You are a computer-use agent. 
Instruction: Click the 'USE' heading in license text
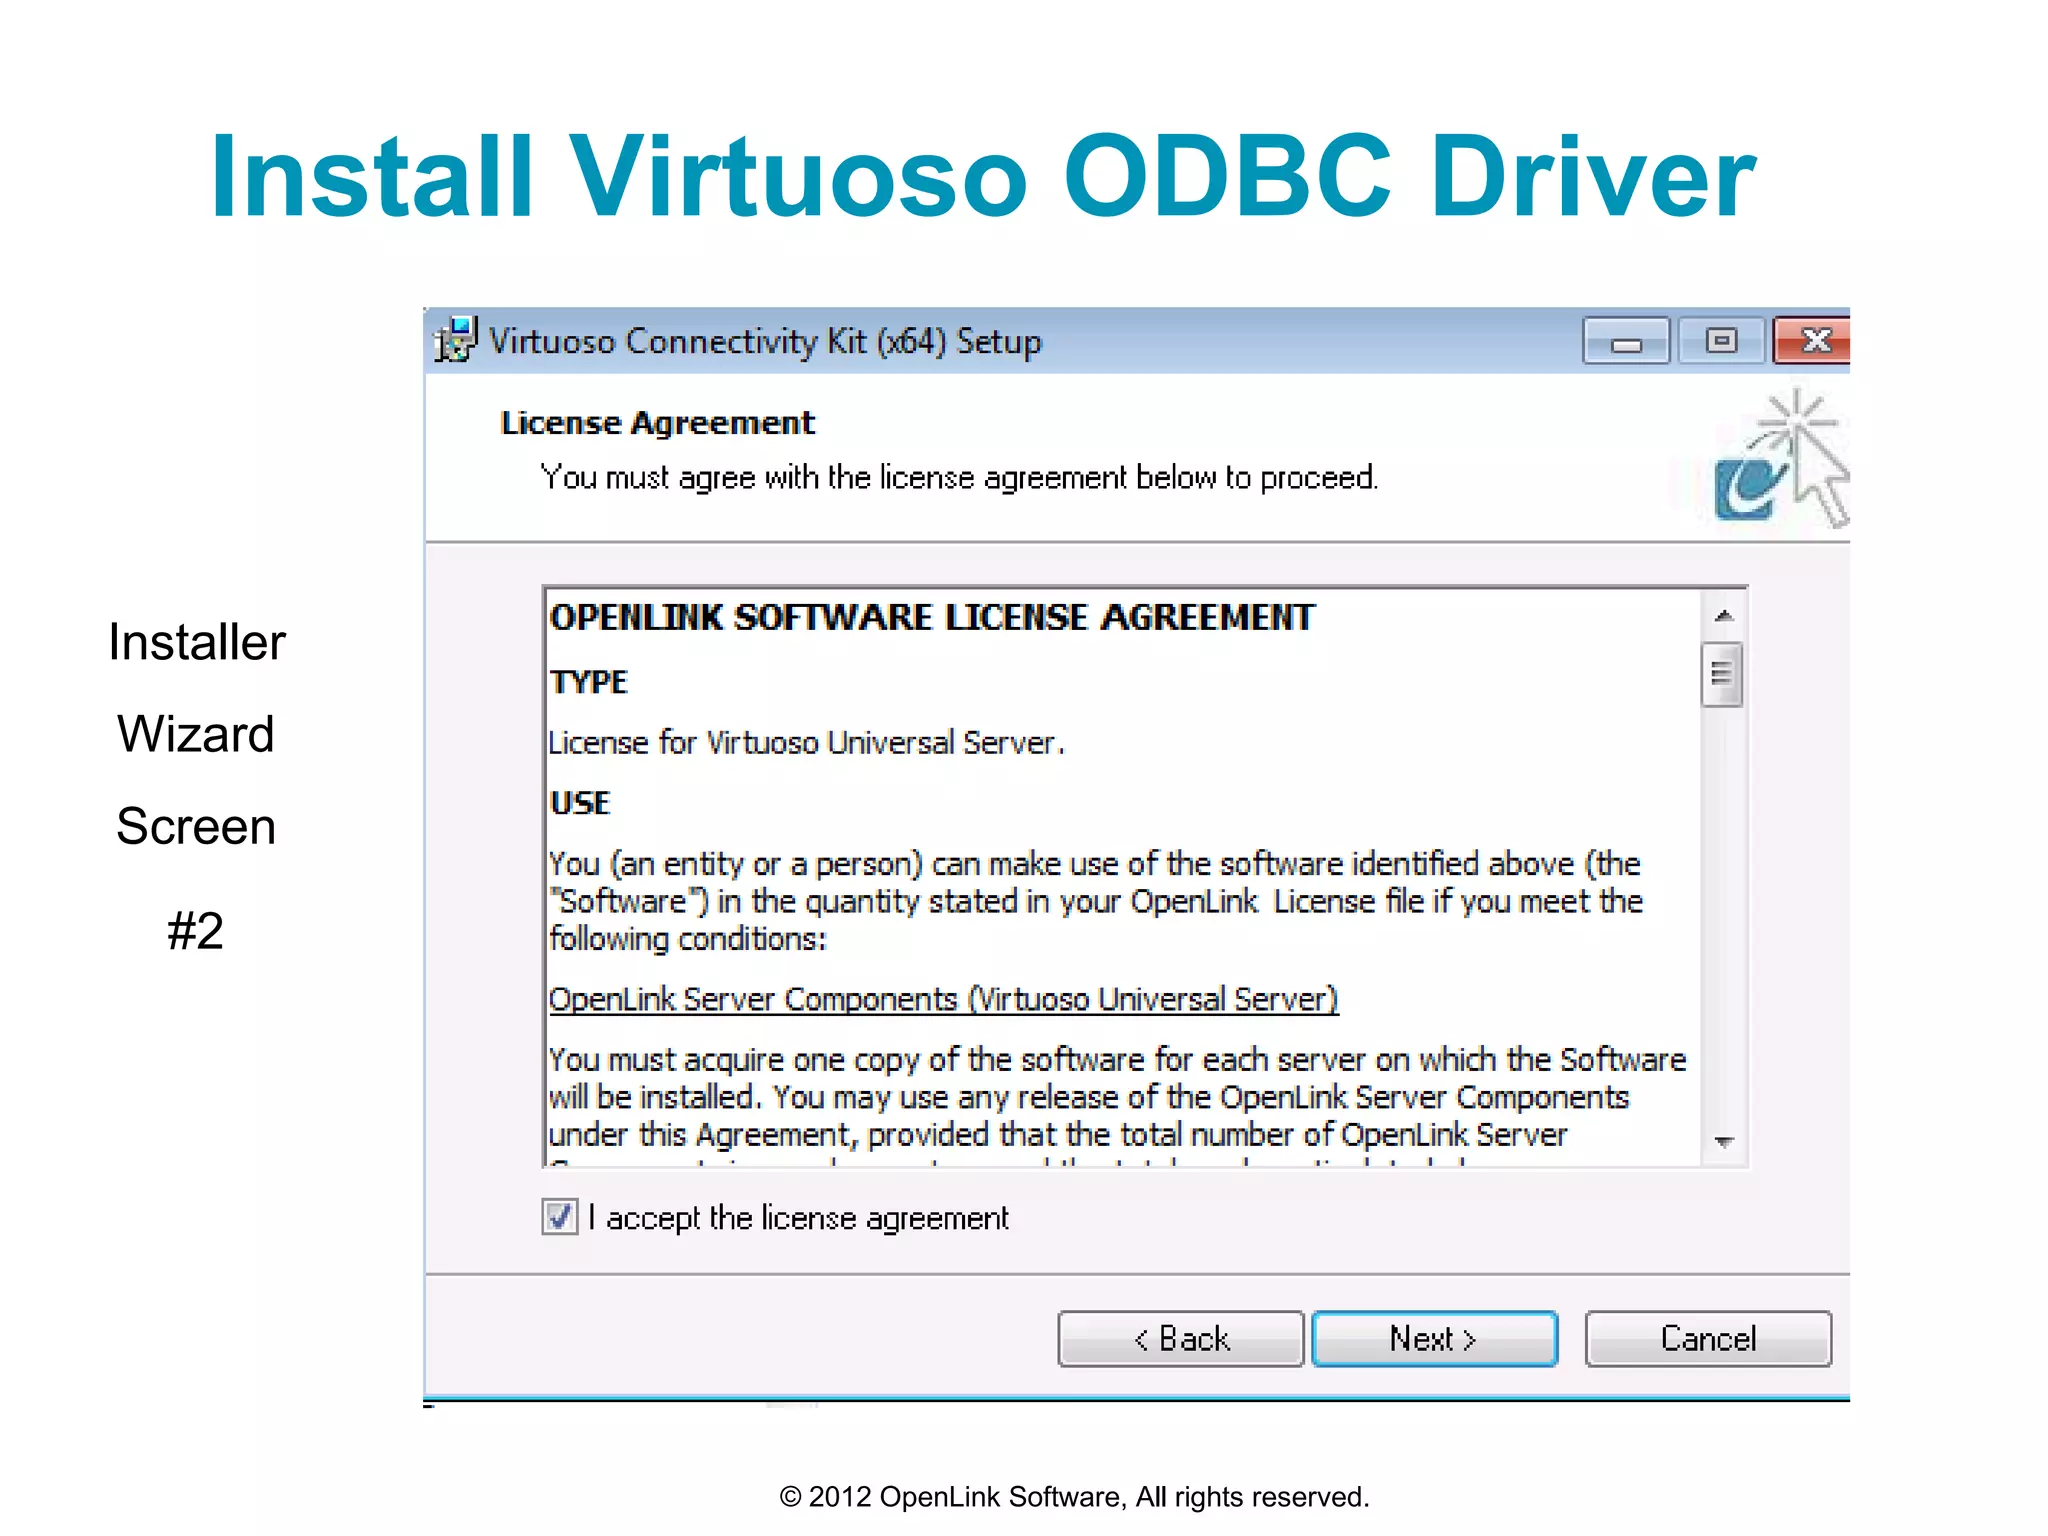[x=580, y=803]
